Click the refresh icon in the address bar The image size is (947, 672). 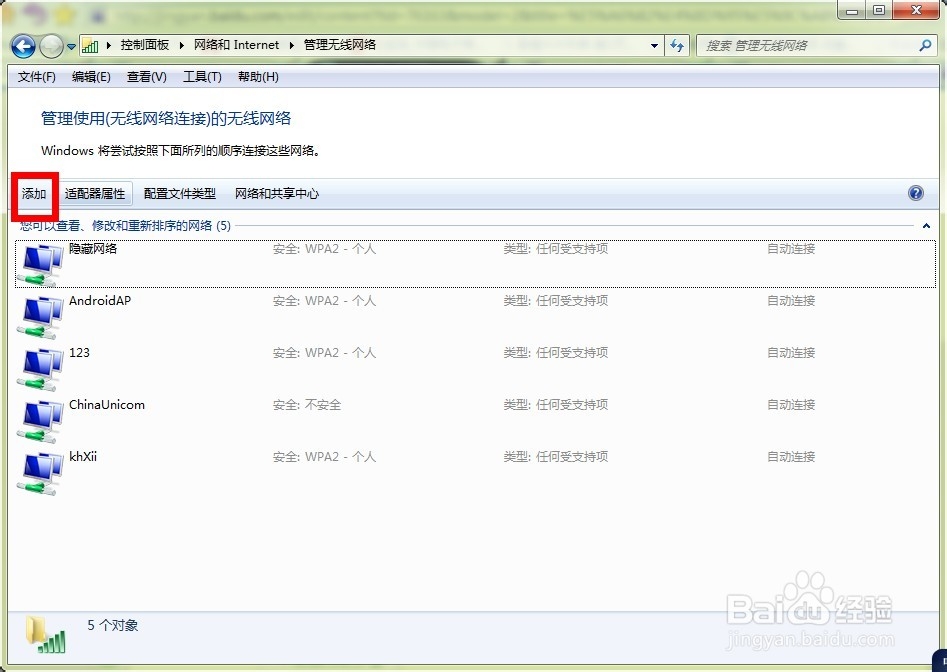(677, 45)
